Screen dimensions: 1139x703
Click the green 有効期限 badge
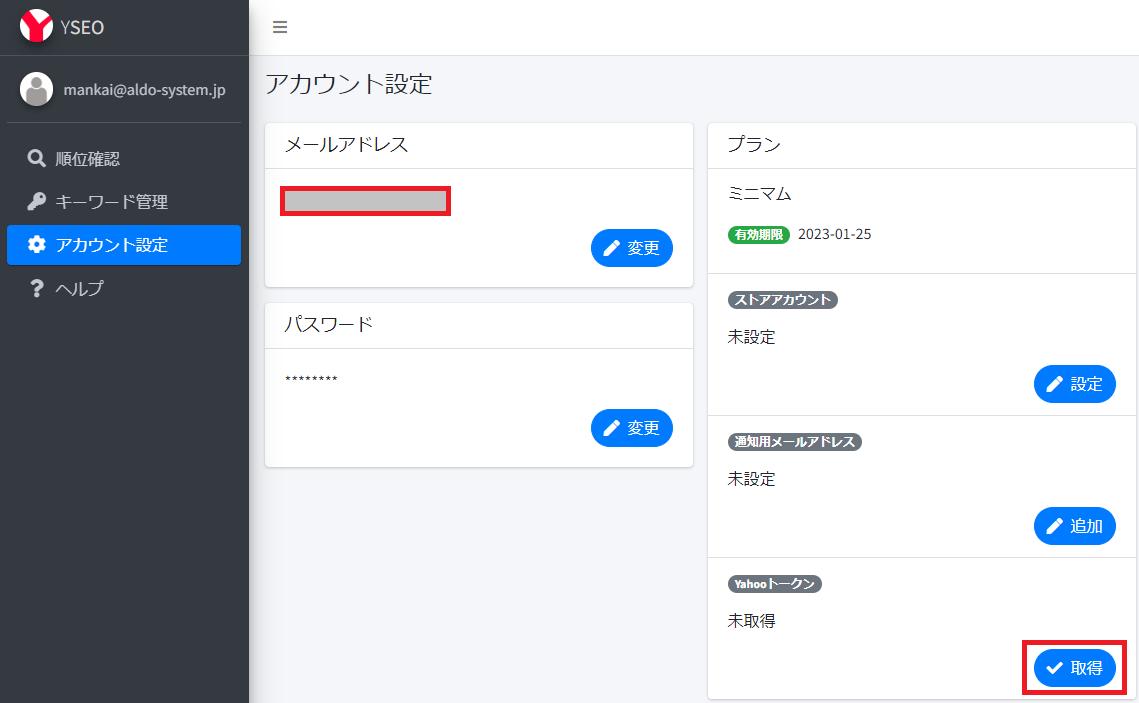[x=758, y=235]
